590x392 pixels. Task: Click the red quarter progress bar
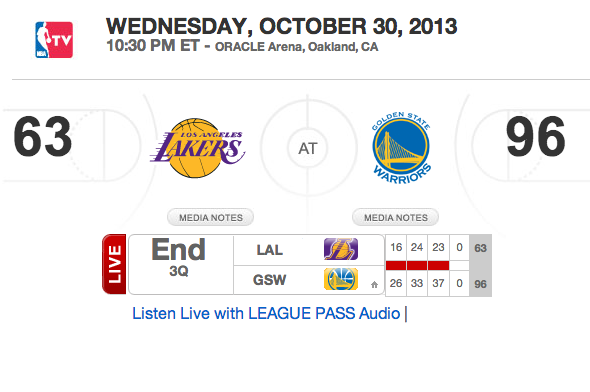(418, 266)
